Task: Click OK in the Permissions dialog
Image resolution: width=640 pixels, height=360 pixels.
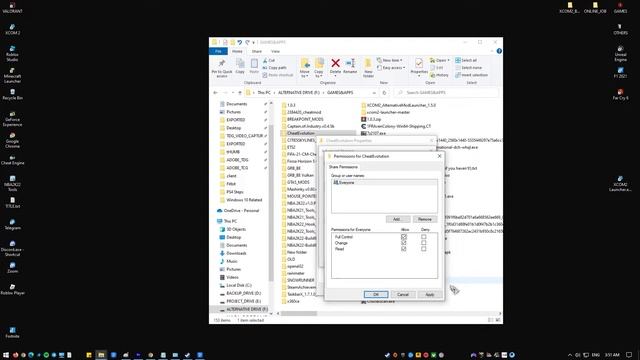Action: click(376, 294)
